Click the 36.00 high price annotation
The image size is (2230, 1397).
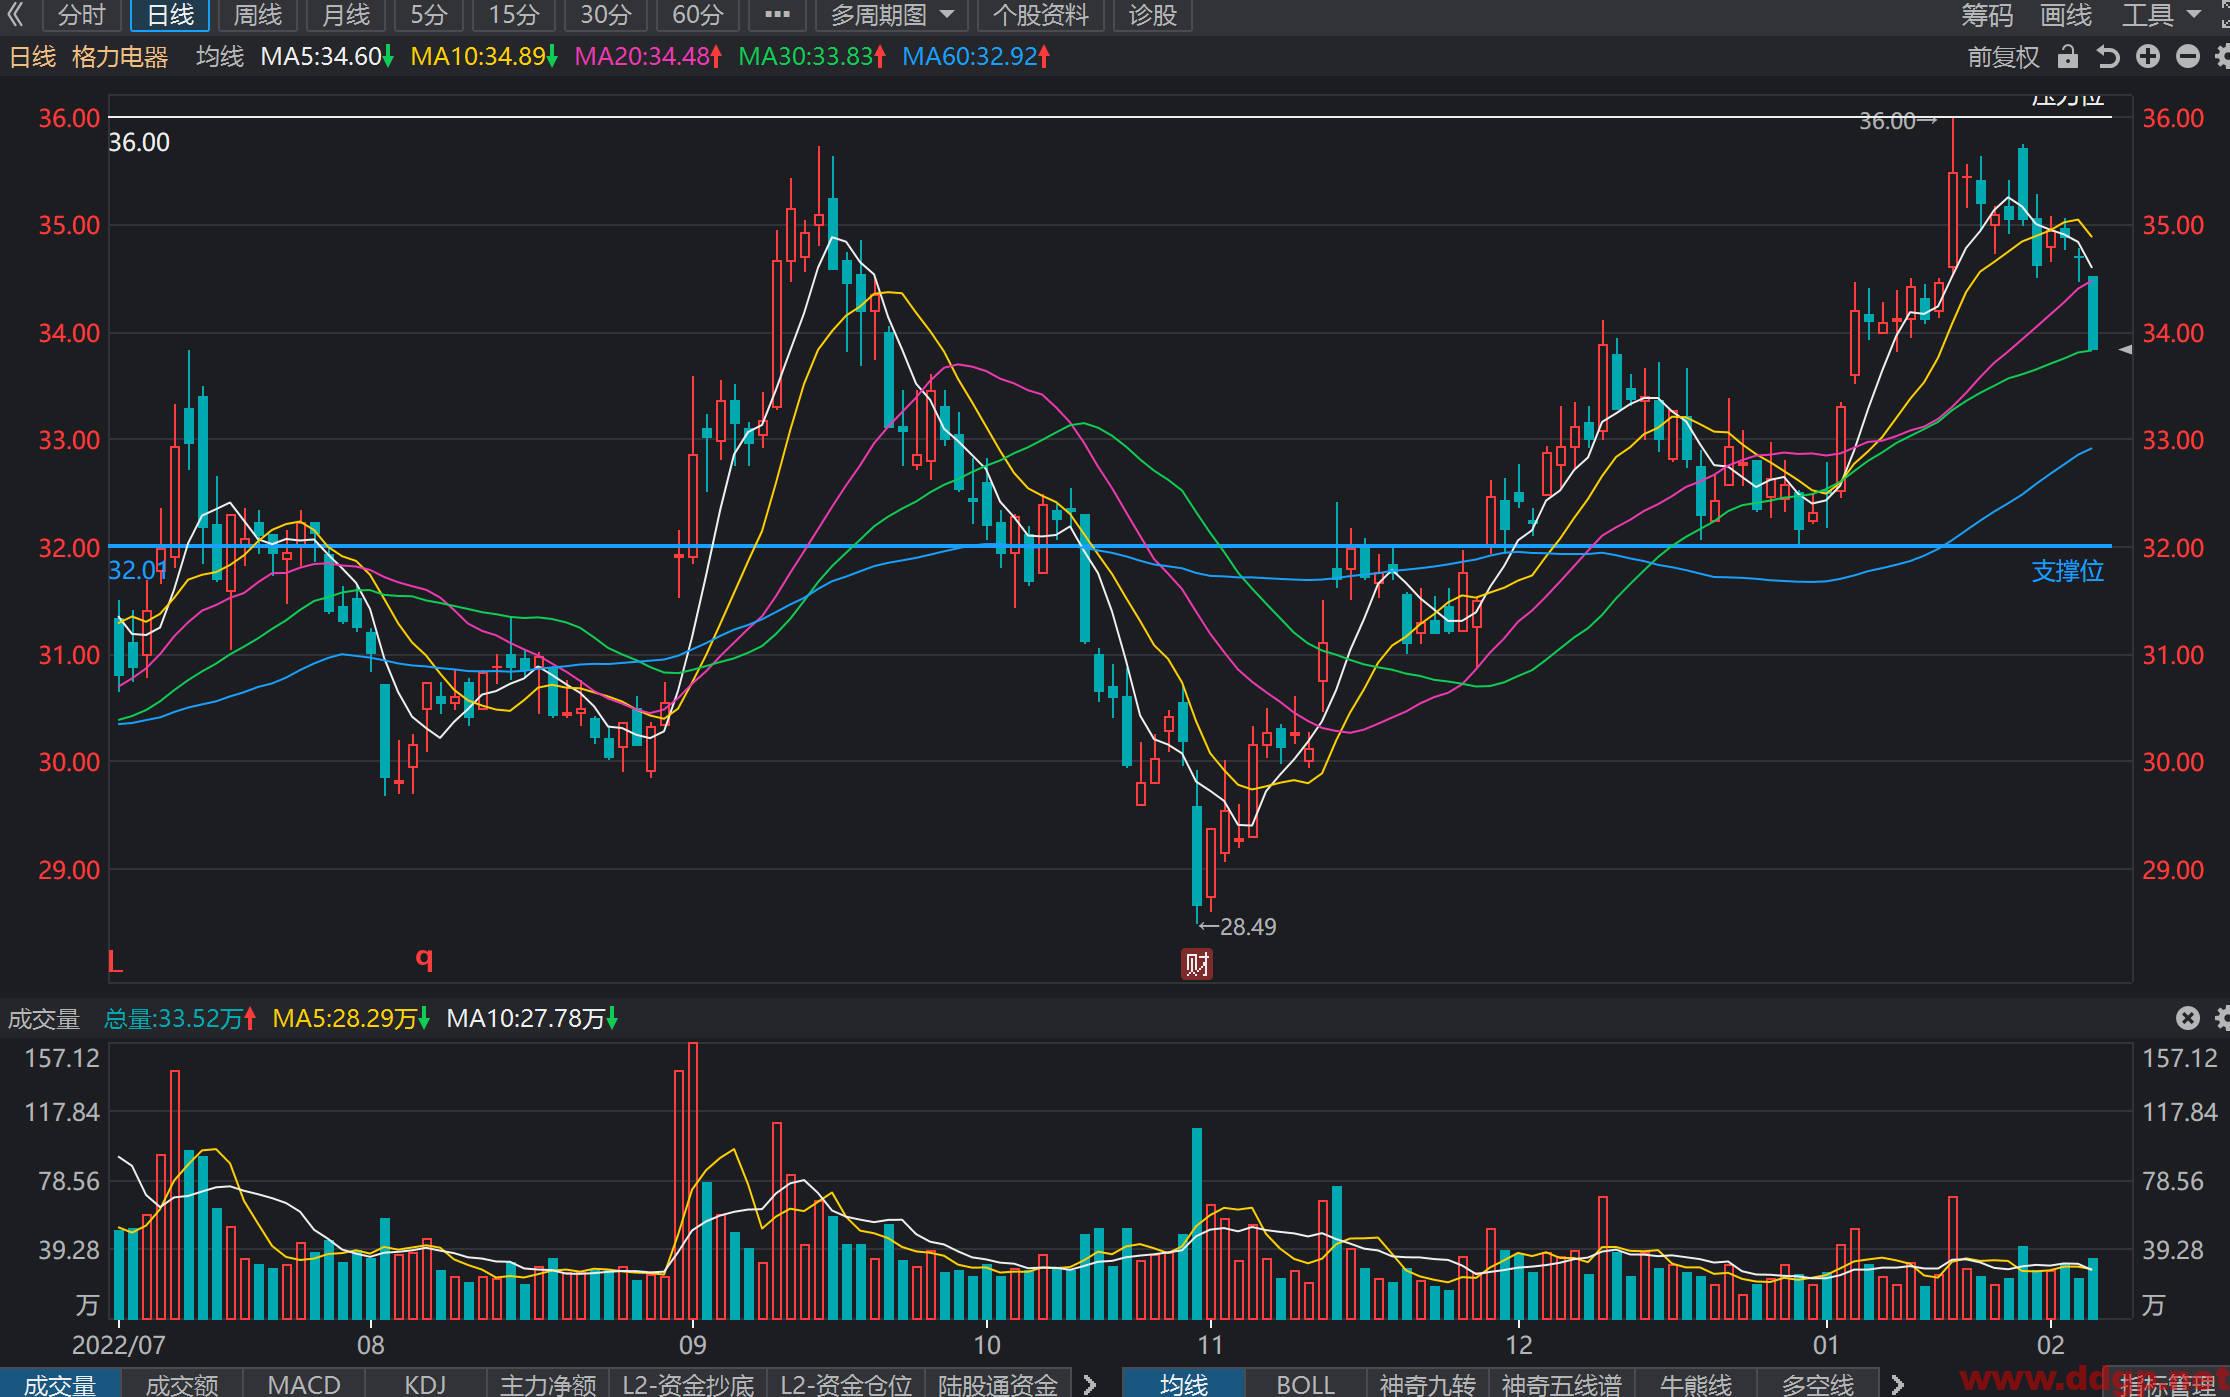point(1898,121)
